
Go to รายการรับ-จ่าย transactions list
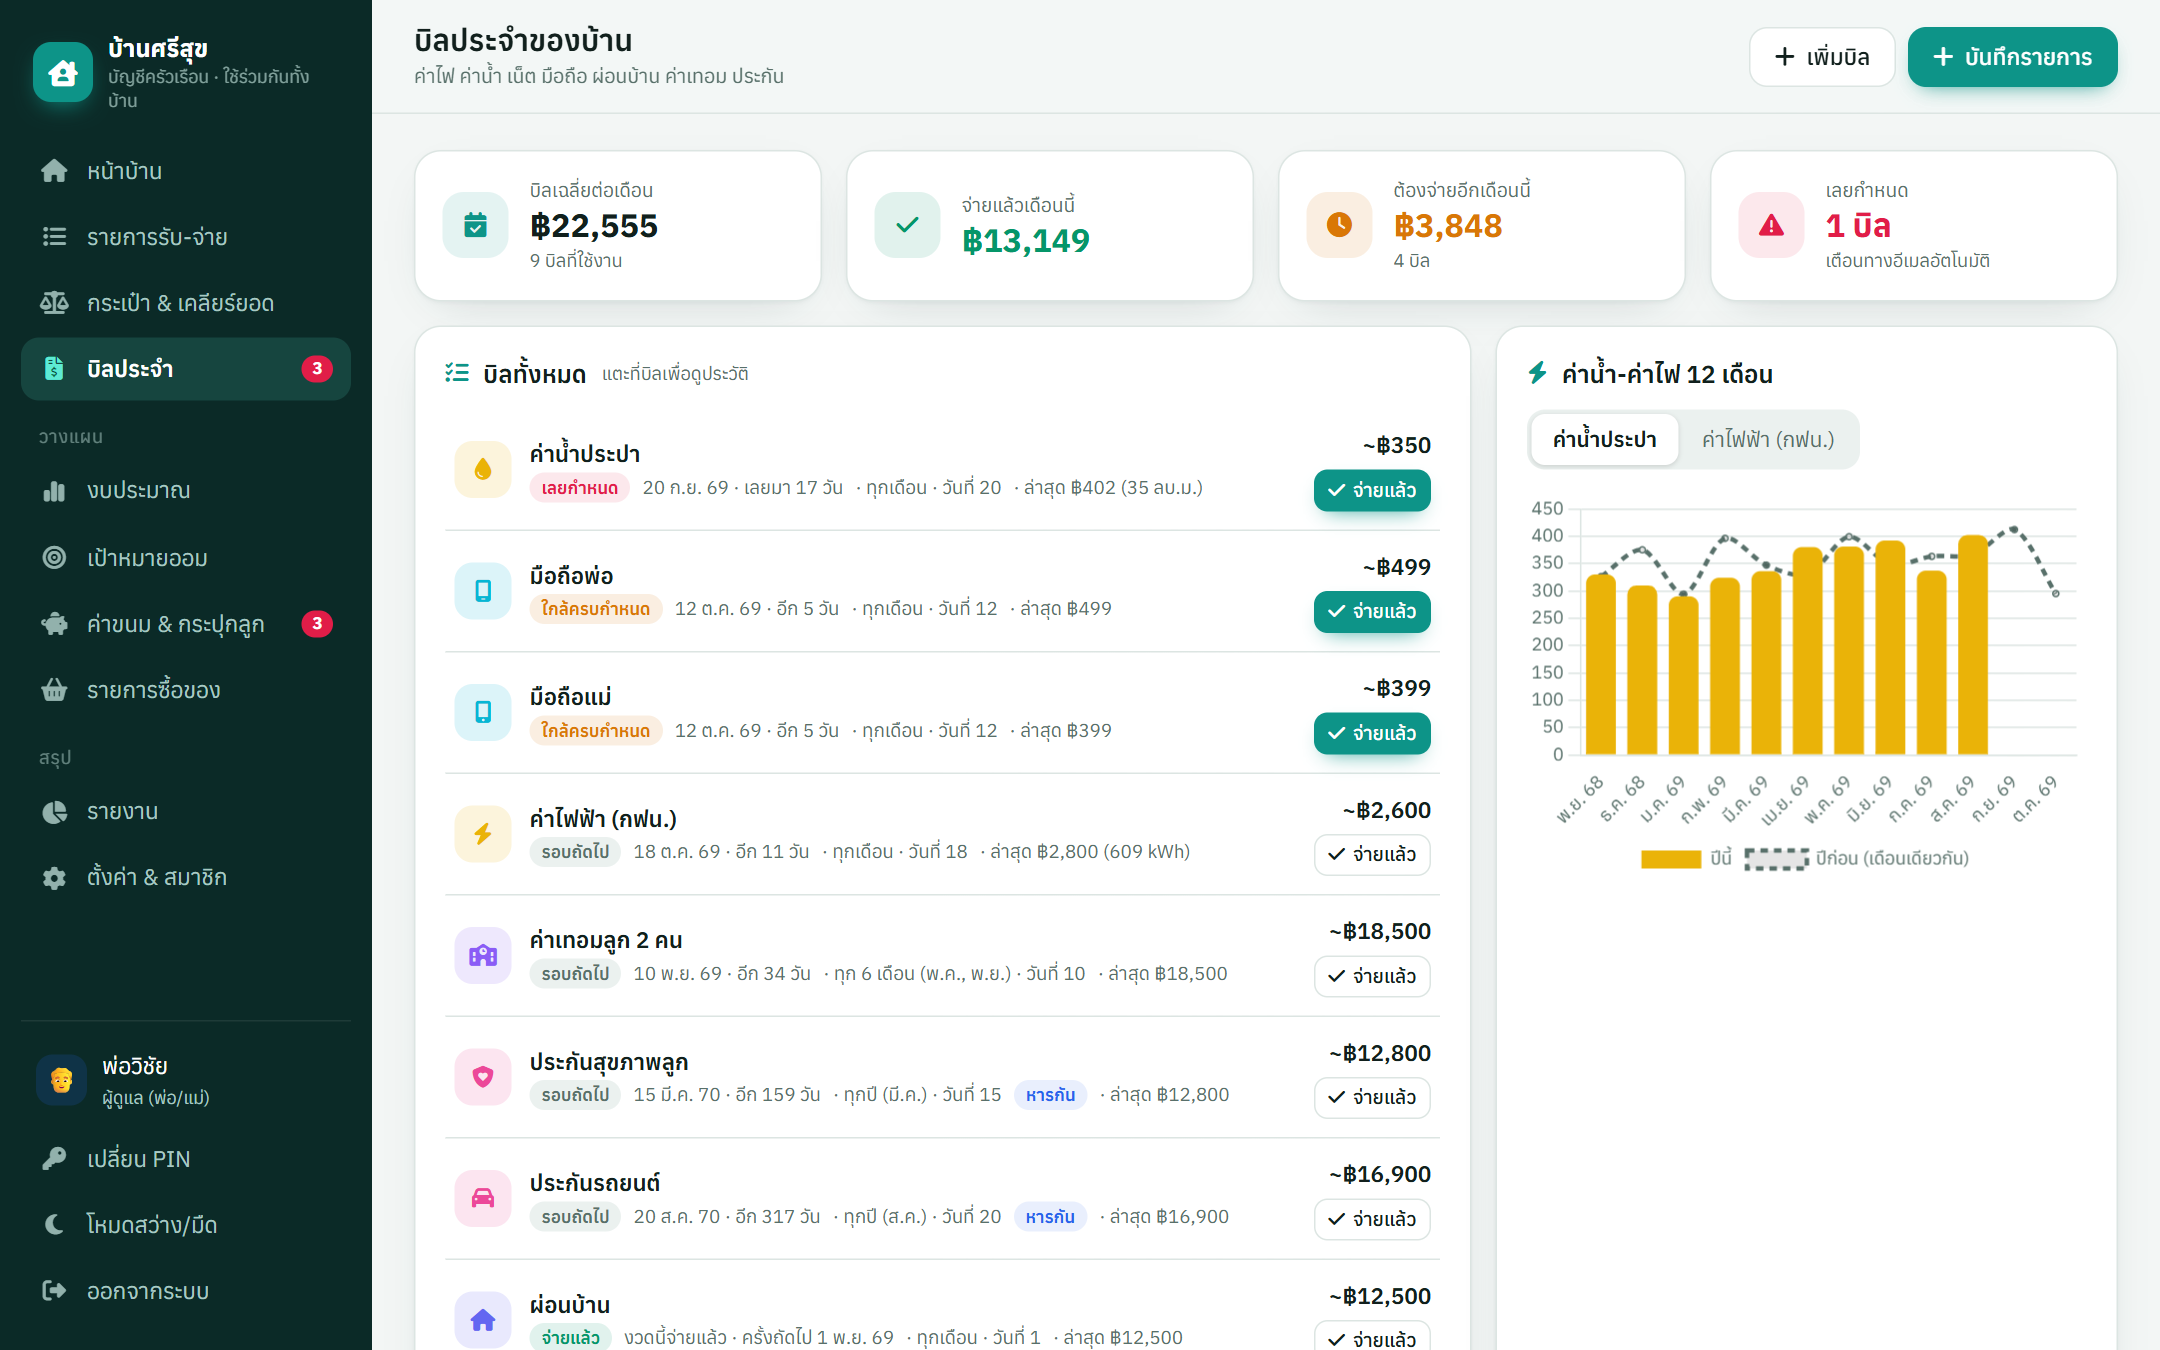186,237
